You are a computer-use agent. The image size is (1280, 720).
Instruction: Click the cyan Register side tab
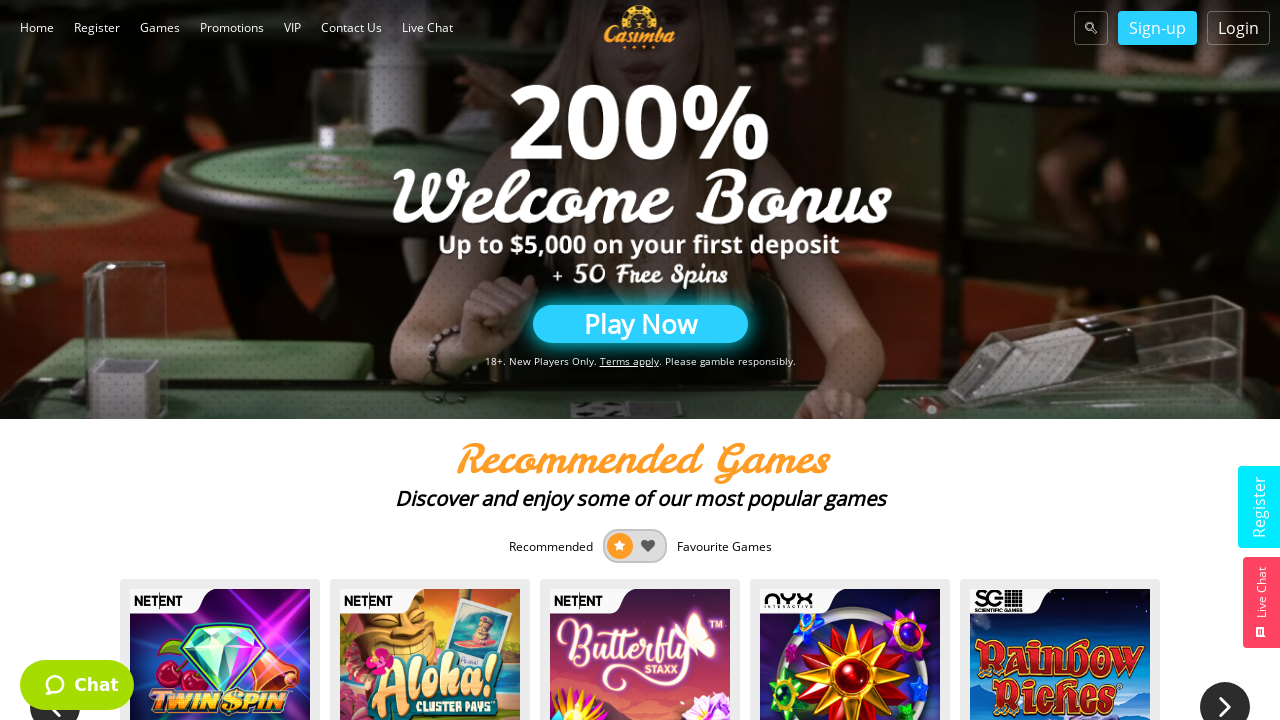coord(1259,507)
